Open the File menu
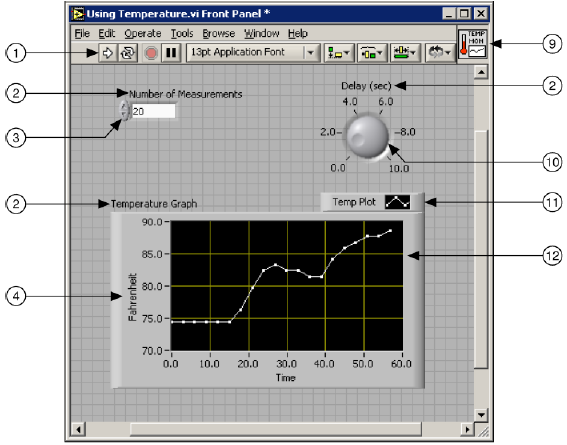 tap(82, 34)
